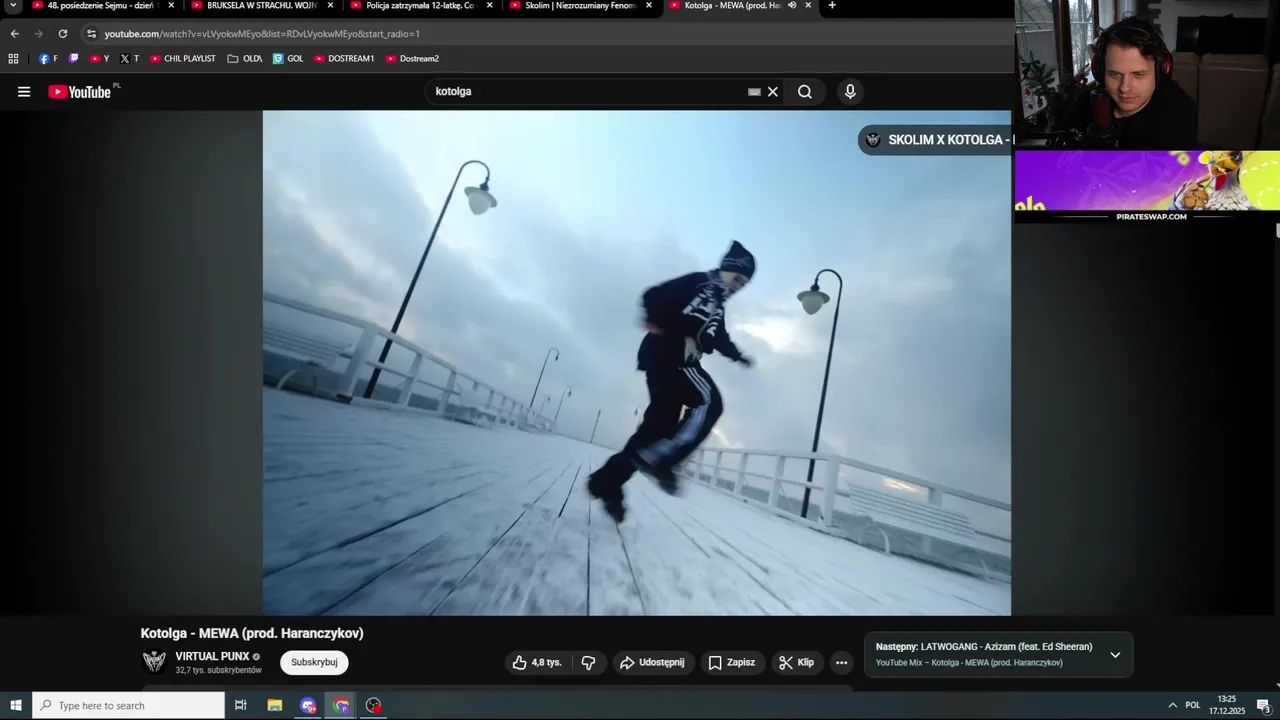
Task: Dislike the video with thumbs down
Action: click(588, 662)
